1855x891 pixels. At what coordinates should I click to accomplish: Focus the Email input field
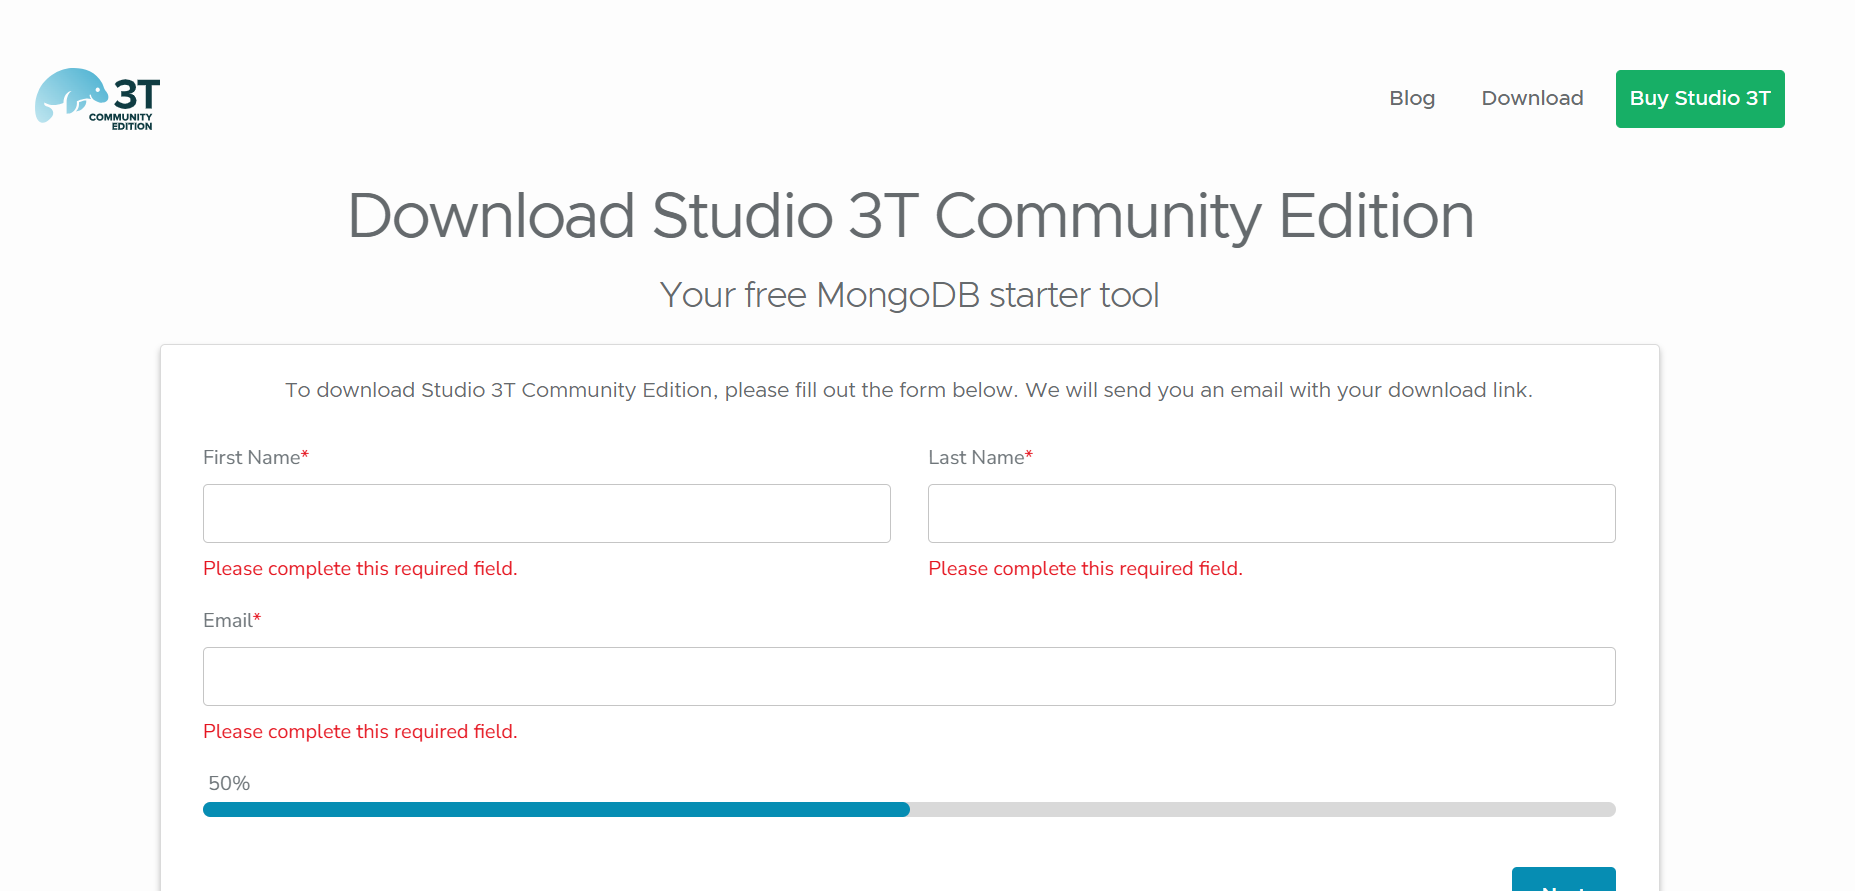(909, 677)
